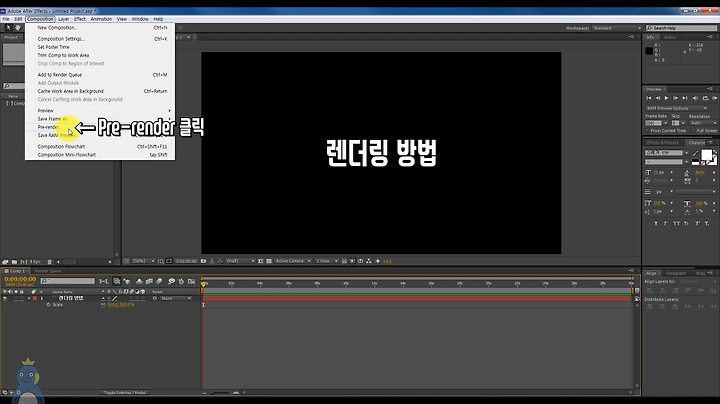Open viewer magnification 50% dropdown
Screen dimensions: 720x404
tap(143, 261)
